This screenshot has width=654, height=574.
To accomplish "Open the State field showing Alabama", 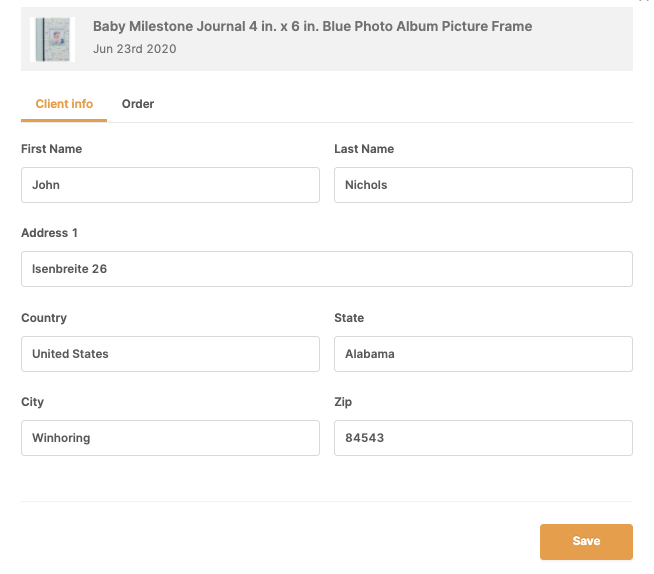I will [x=483, y=354].
